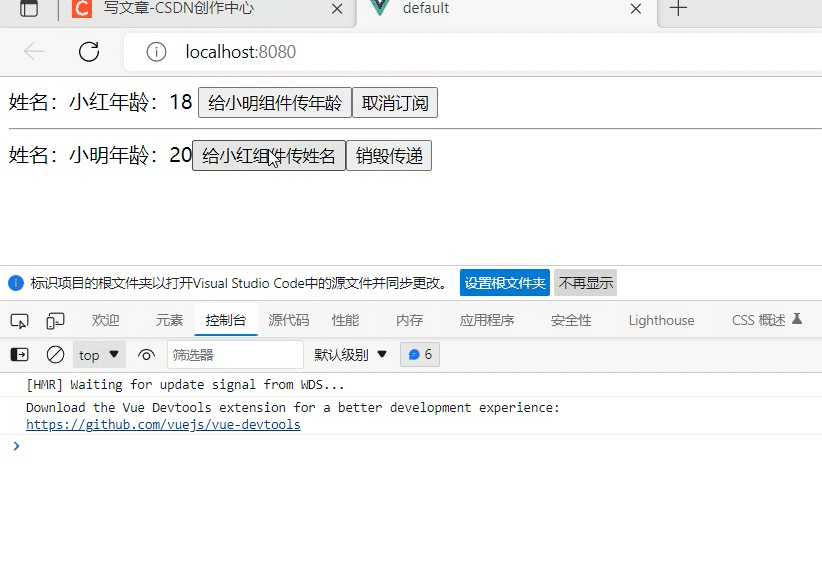Image resolution: width=822 pixels, height=570 pixels.
Task: Create a live expression with eye icon
Action: 146,355
